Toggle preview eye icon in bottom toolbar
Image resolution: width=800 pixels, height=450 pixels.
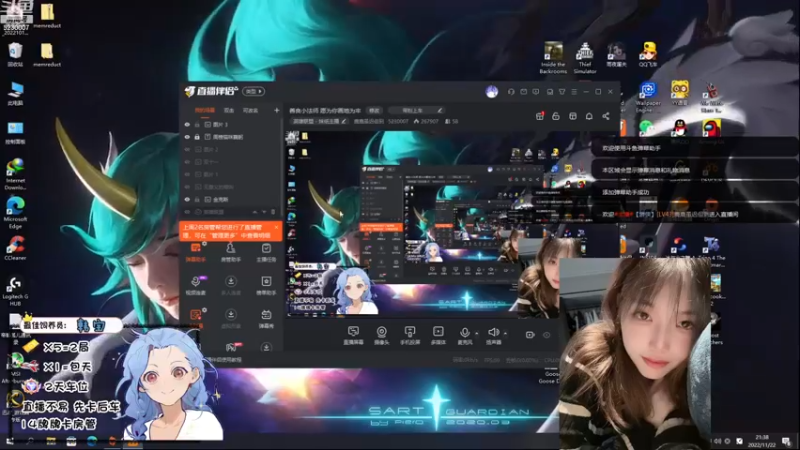click(546, 335)
